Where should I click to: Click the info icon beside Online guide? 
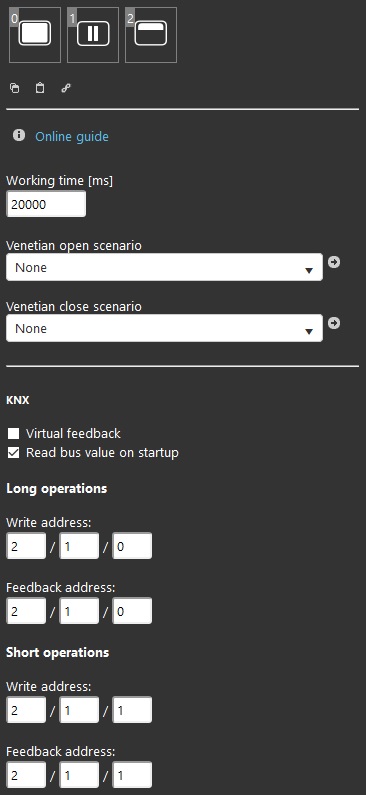pos(19,135)
